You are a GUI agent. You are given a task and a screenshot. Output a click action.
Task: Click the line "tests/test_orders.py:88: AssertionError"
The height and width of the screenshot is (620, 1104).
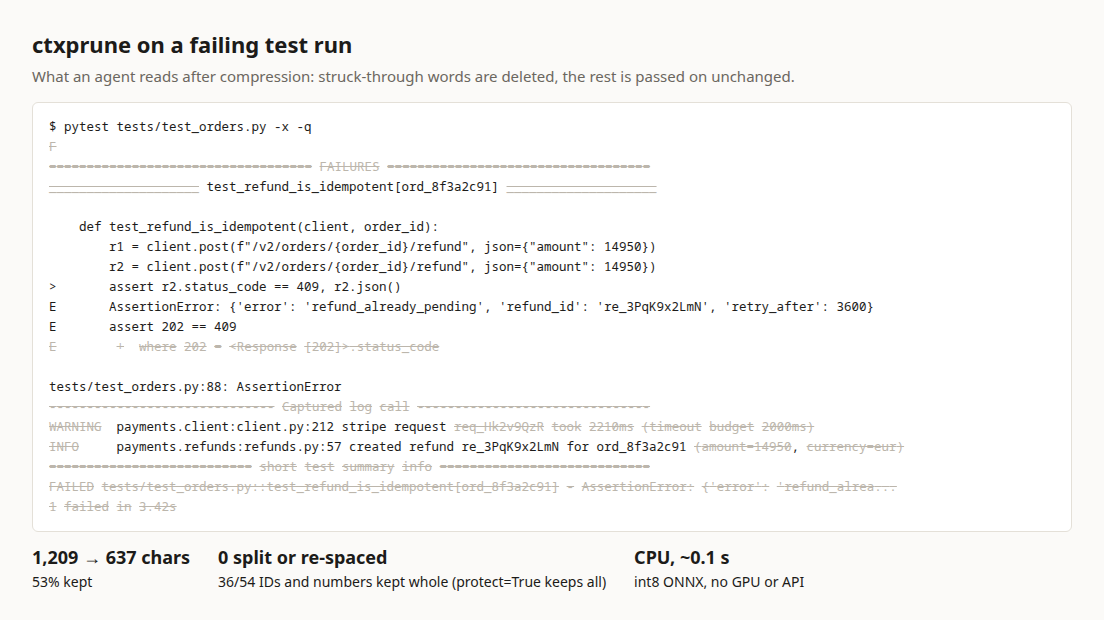click(x=195, y=387)
